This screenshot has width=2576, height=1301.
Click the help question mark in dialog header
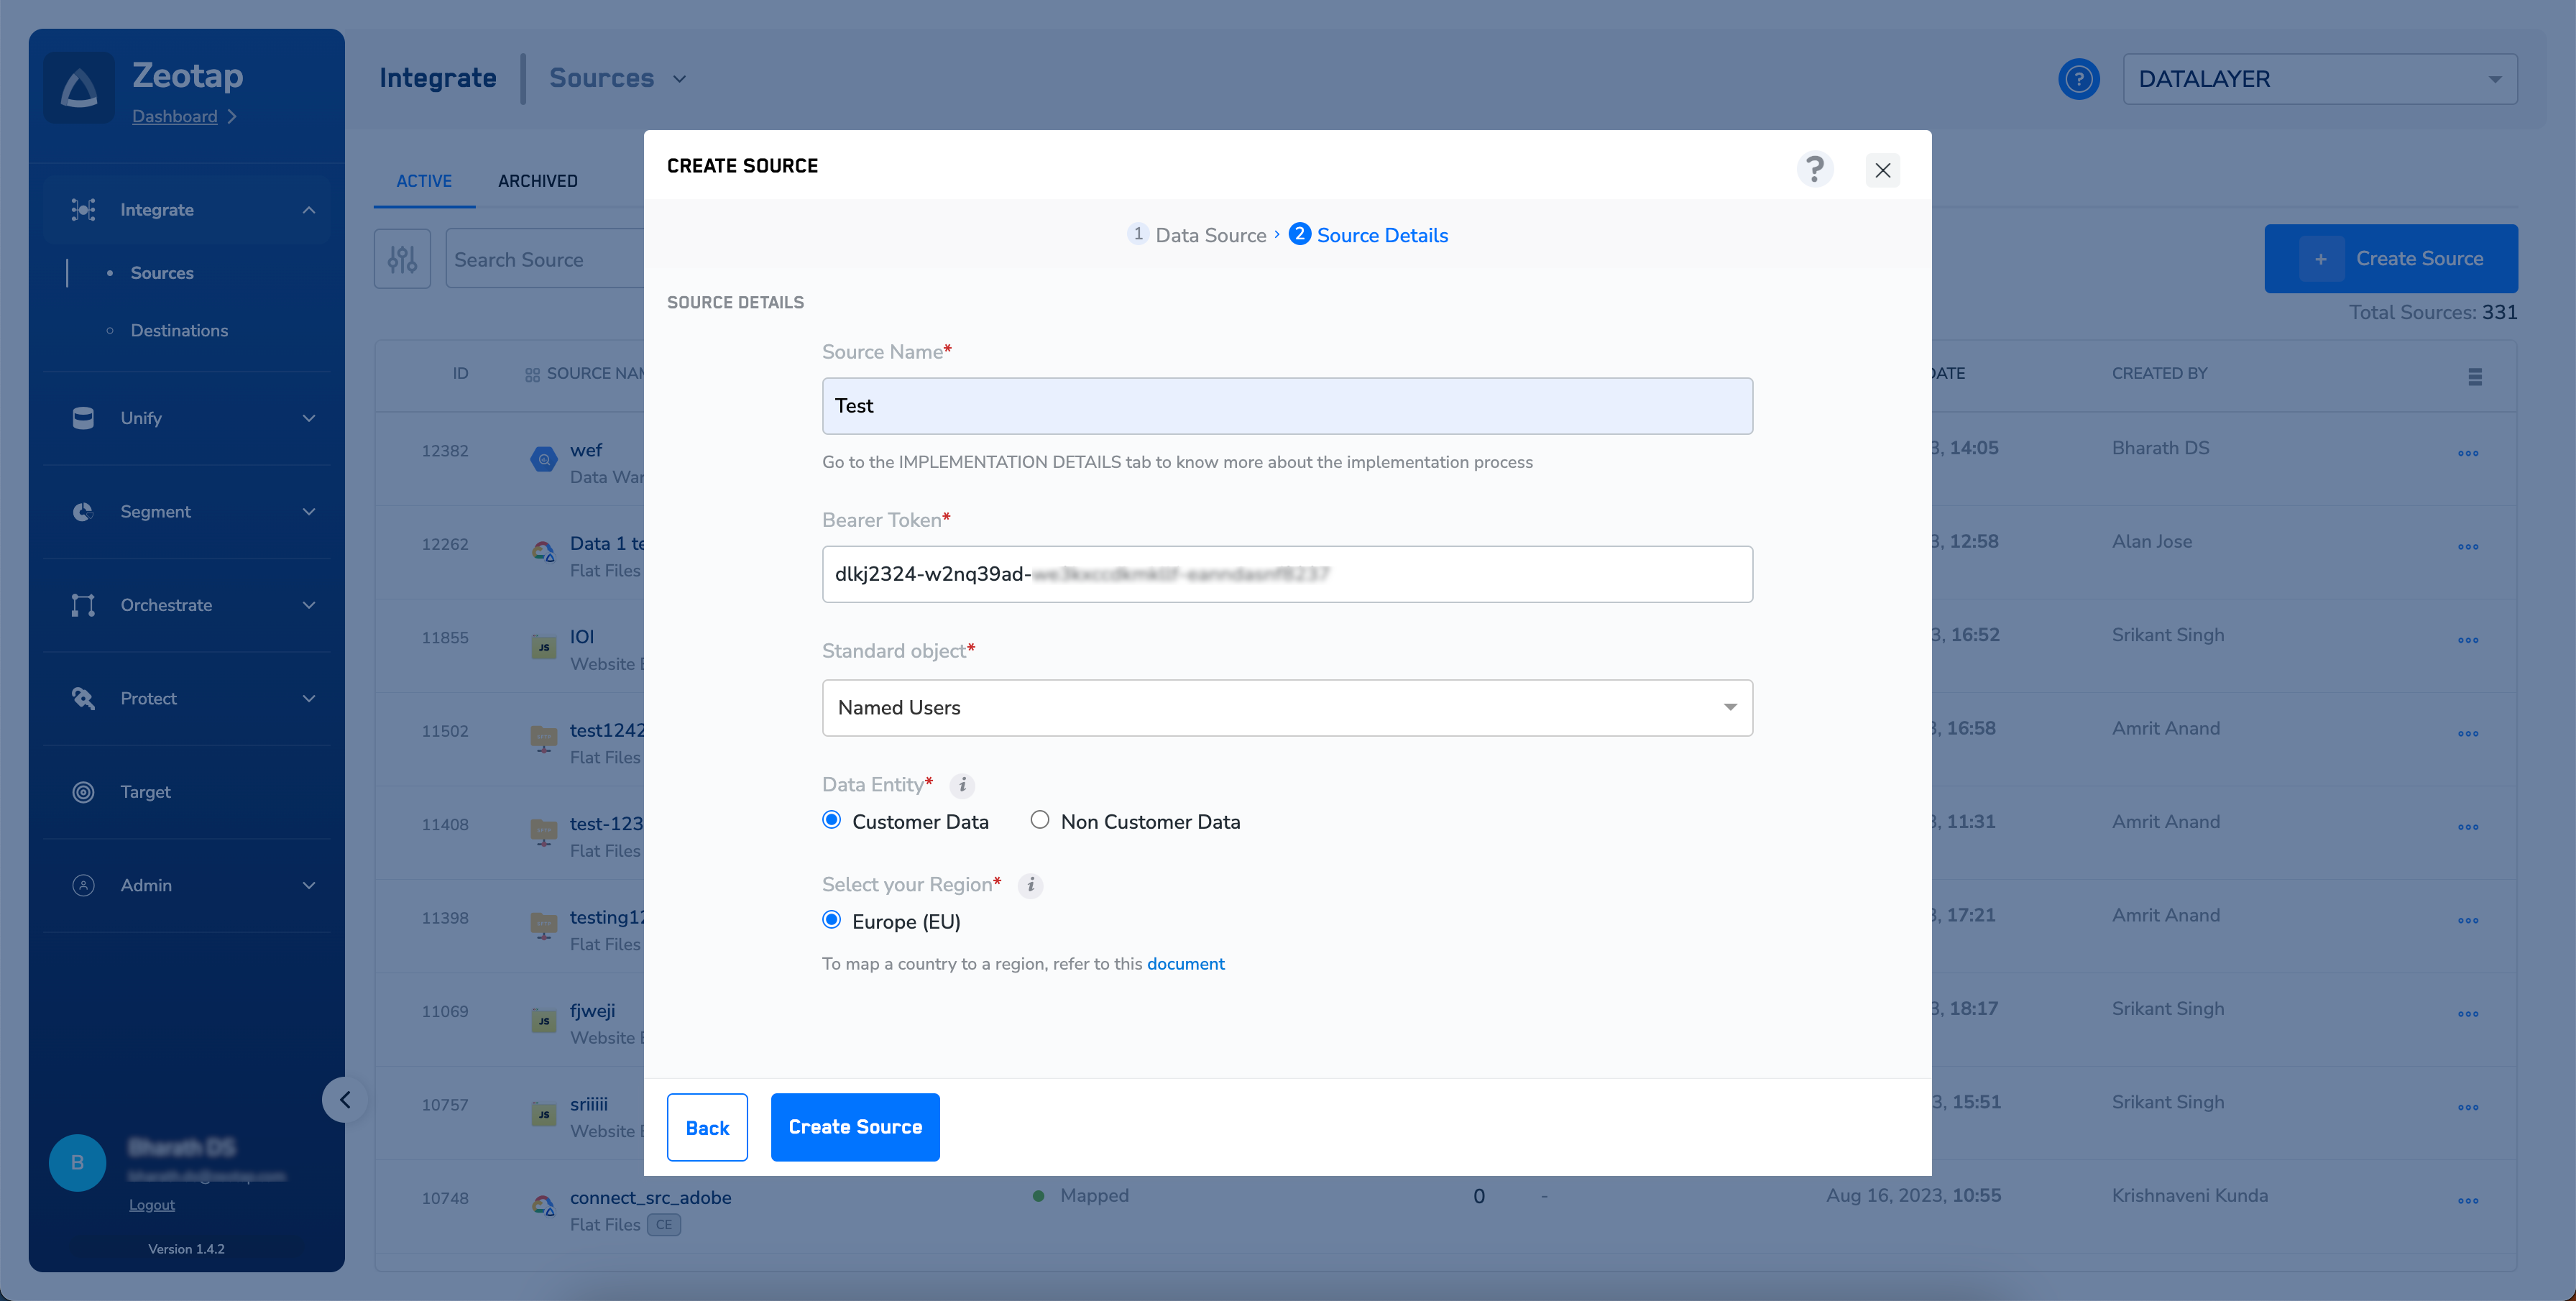point(1814,168)
